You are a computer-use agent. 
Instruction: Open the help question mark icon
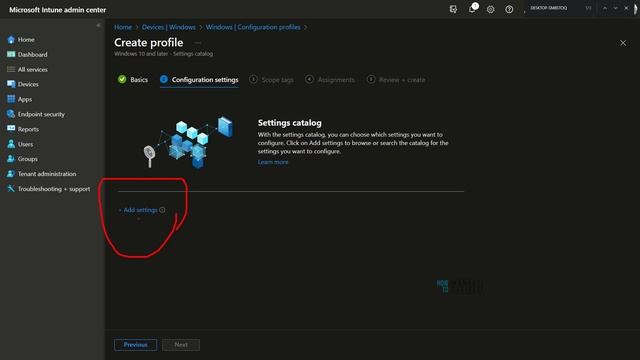coord(509,9)
